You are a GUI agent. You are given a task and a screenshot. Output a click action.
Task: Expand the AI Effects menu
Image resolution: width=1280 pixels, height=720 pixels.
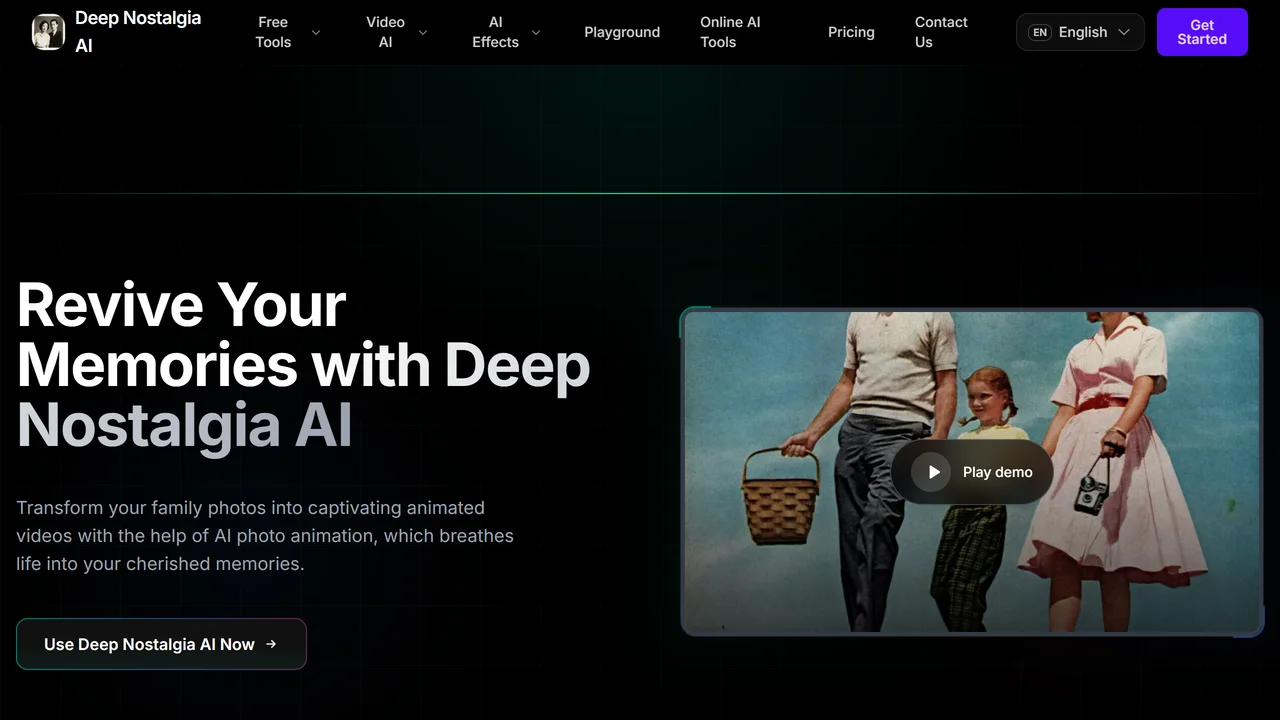coord(507,32)
